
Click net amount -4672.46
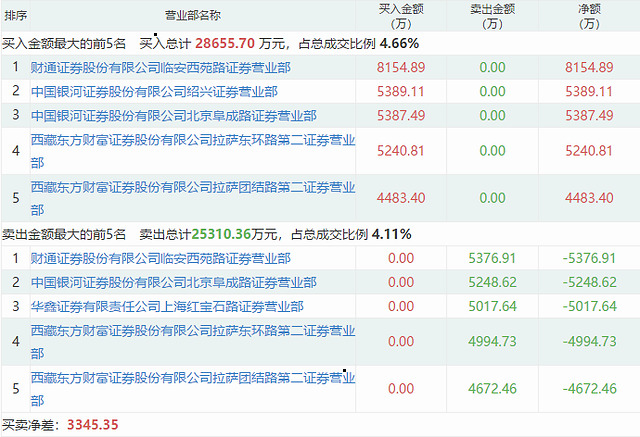coord(589,389)
